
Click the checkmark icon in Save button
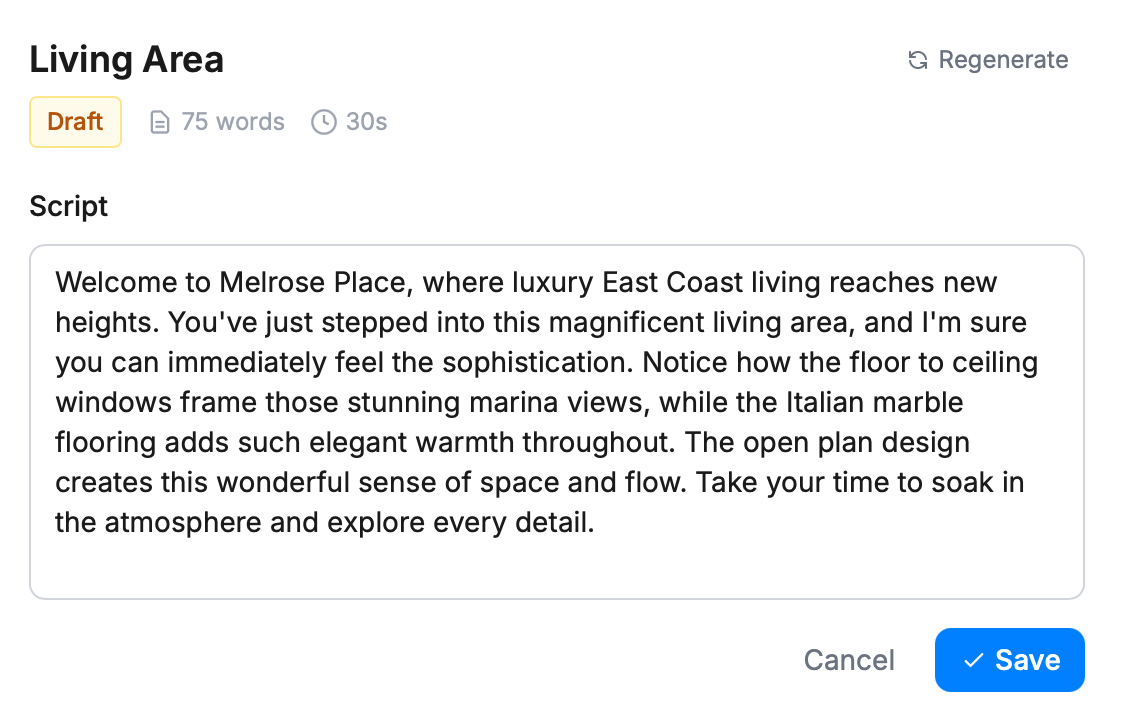pos(973,661)
